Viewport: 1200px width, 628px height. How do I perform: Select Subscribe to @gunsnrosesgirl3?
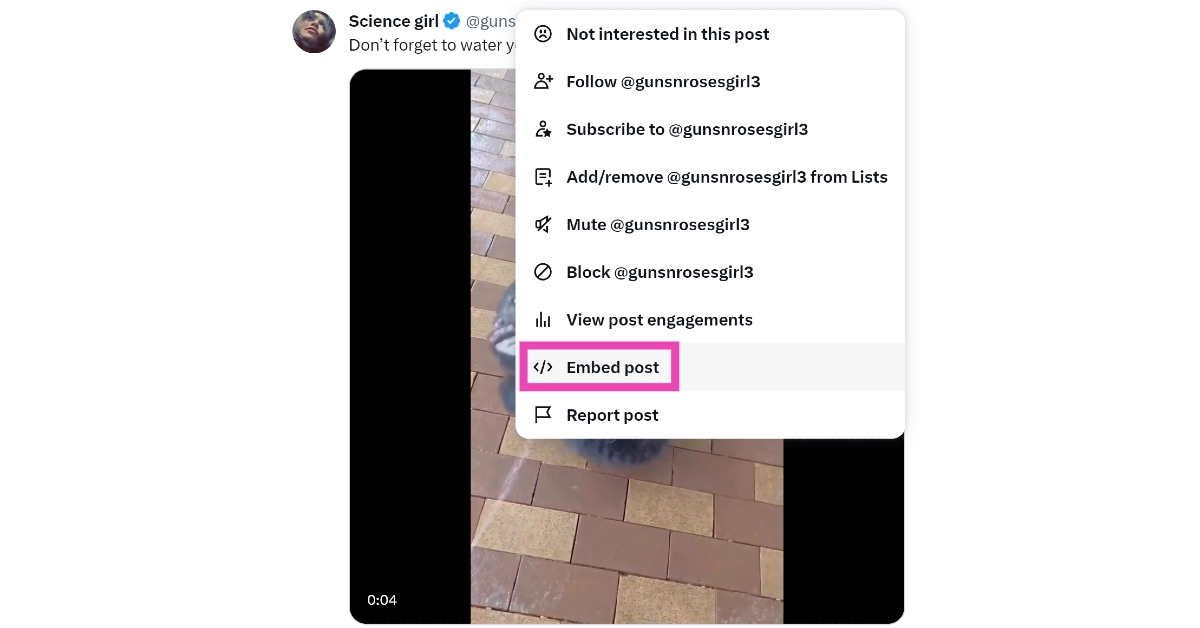click(x=687, y=129)
